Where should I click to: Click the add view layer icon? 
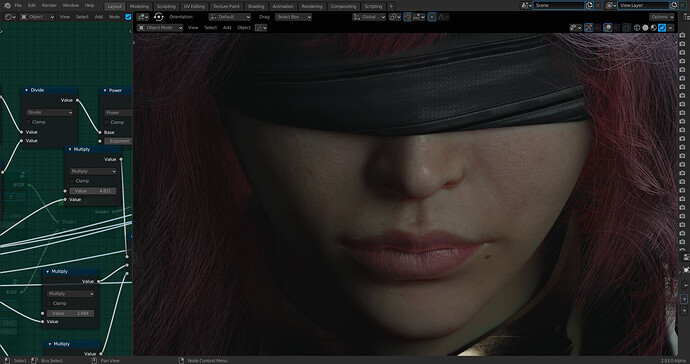674,5
